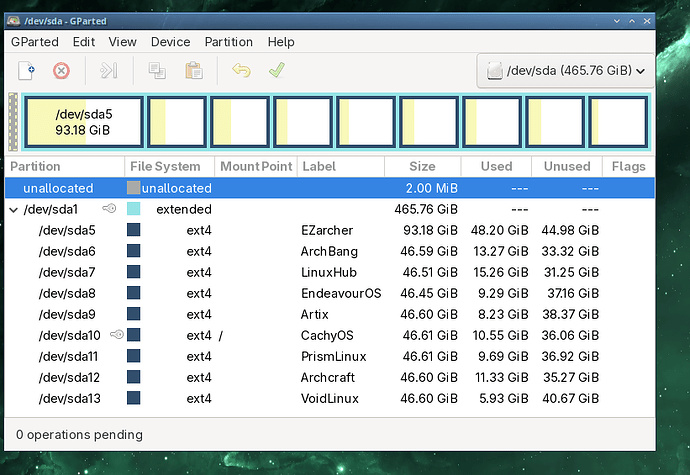Sort by the File System column header
The height and width of the screenshot is (475, 690).
click(x=169, y=166)
